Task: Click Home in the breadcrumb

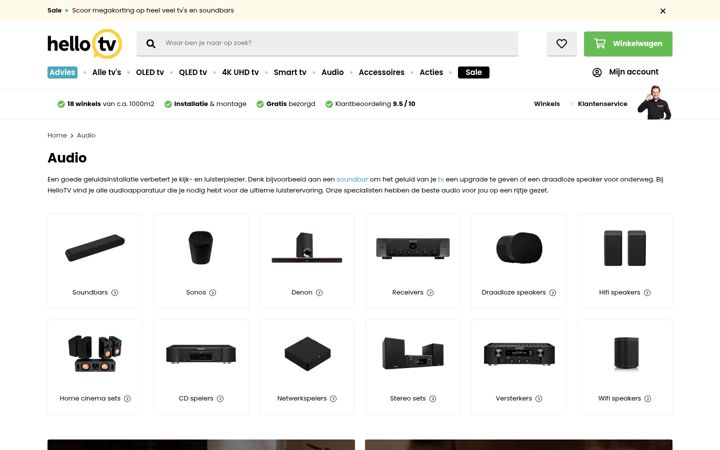Action: click(x=57, y=135)
